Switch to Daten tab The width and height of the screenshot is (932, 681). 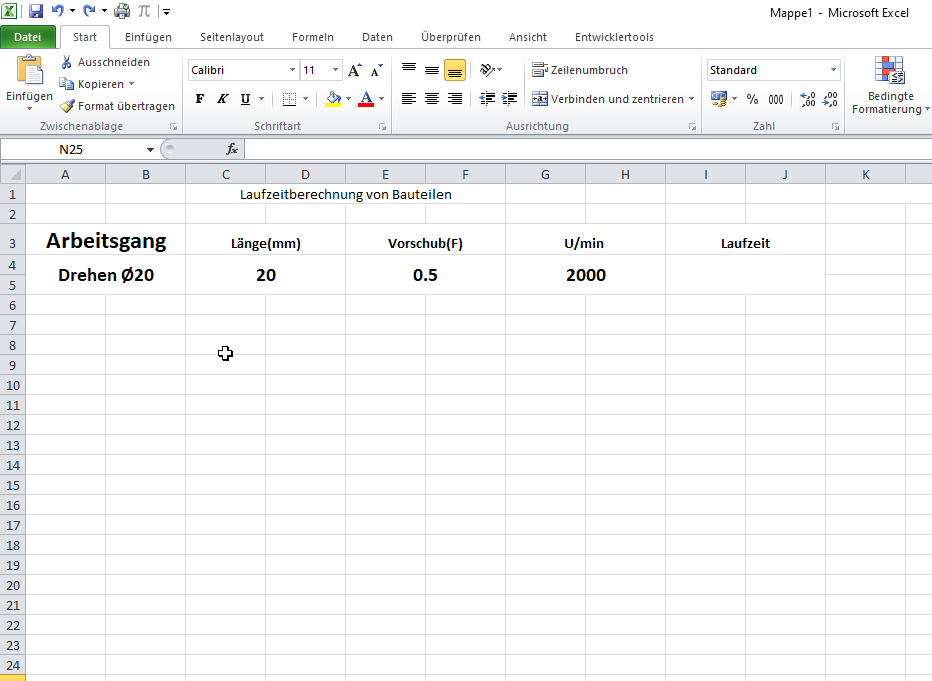pyautogui.click(x=377, y=37)
